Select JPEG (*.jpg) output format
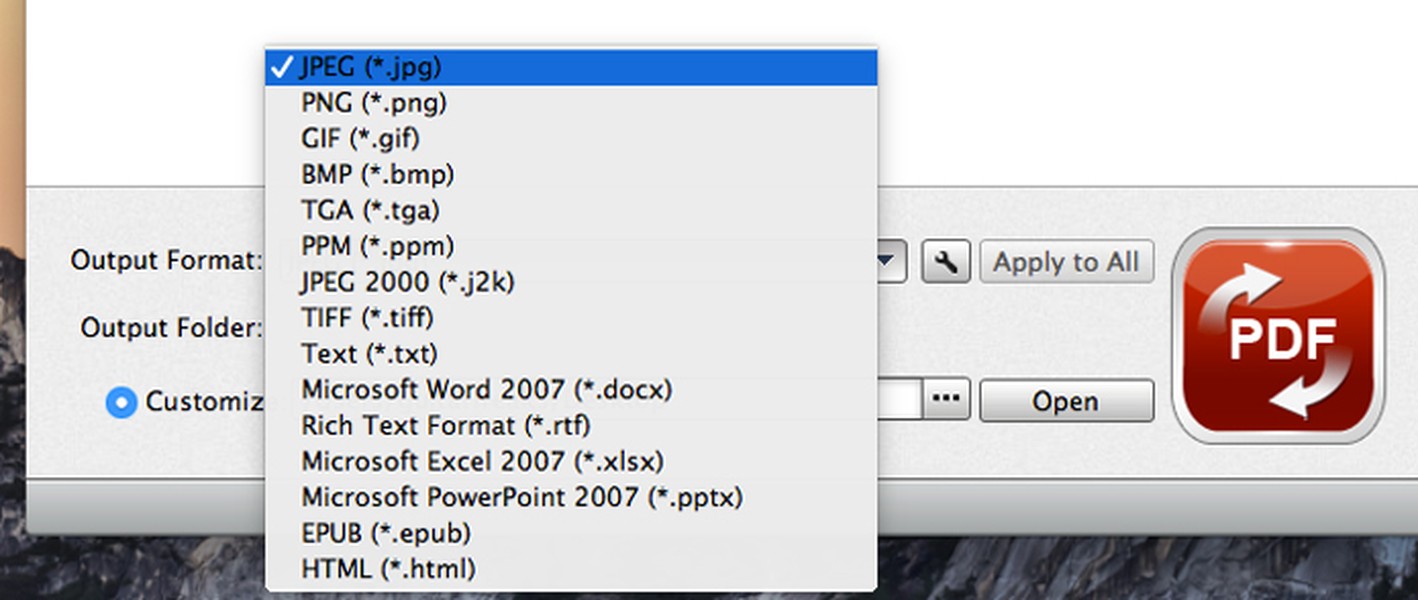This screenshot has height=600, width=1418. 370,66
